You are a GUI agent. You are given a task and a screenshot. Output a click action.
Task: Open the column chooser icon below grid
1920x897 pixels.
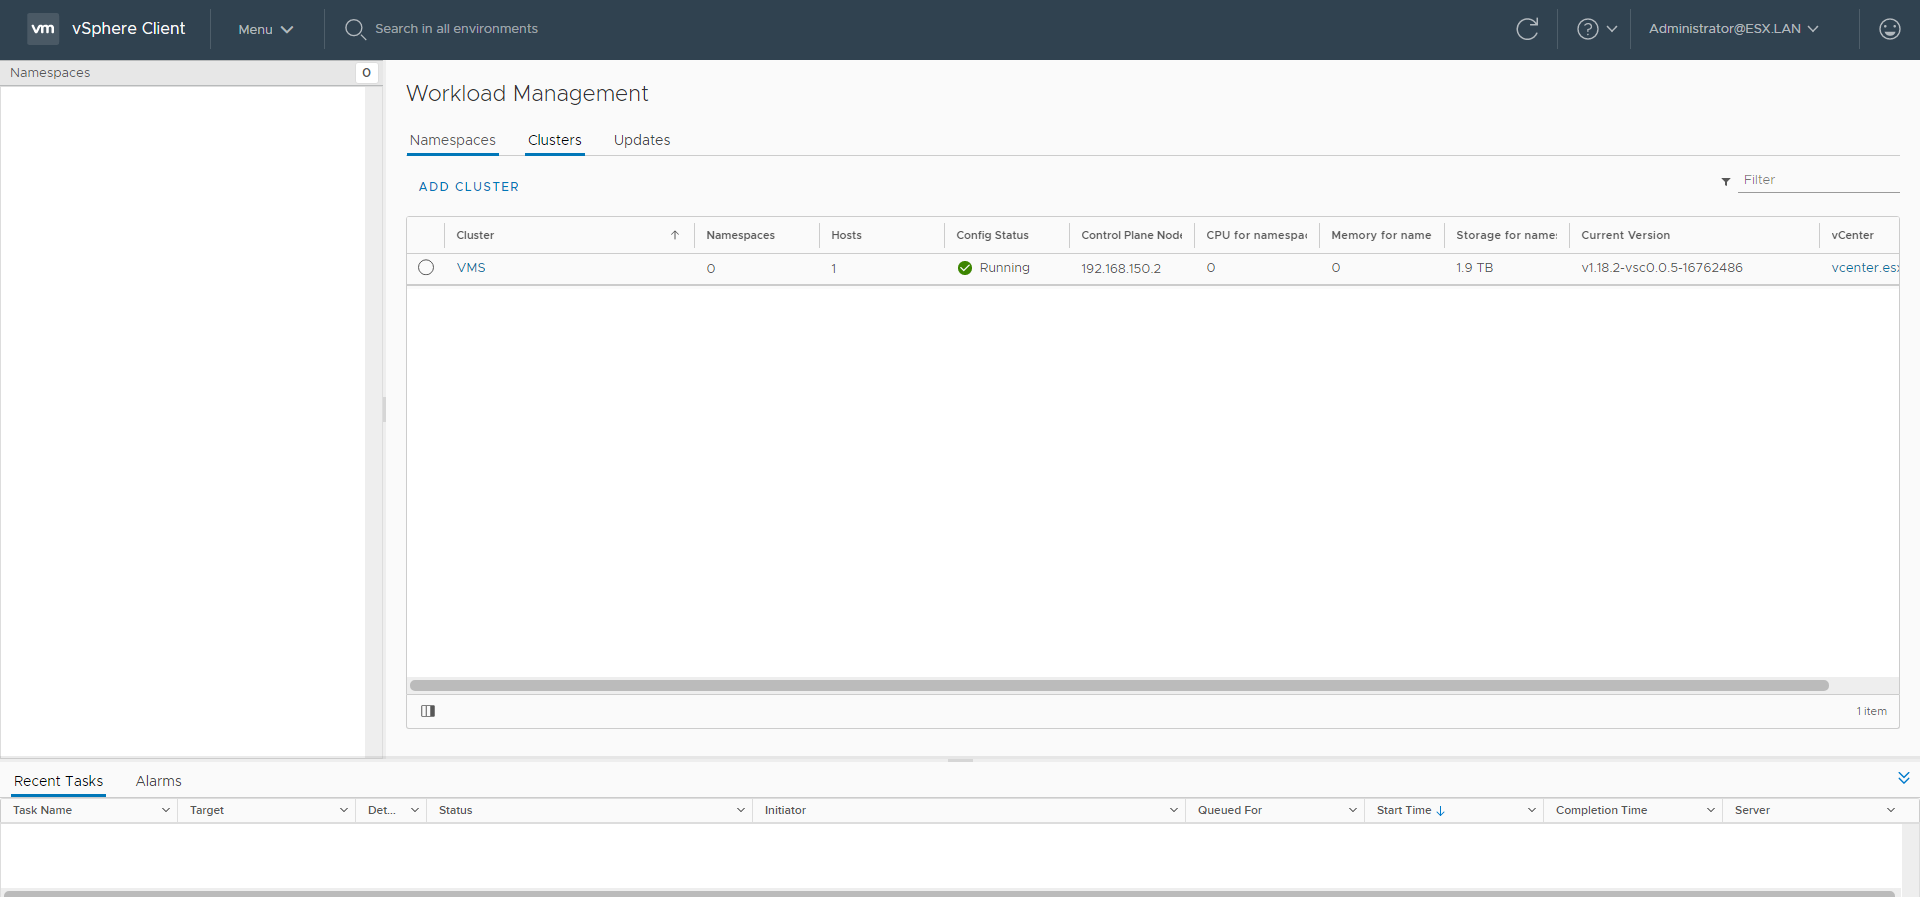(x=428, y=711)
